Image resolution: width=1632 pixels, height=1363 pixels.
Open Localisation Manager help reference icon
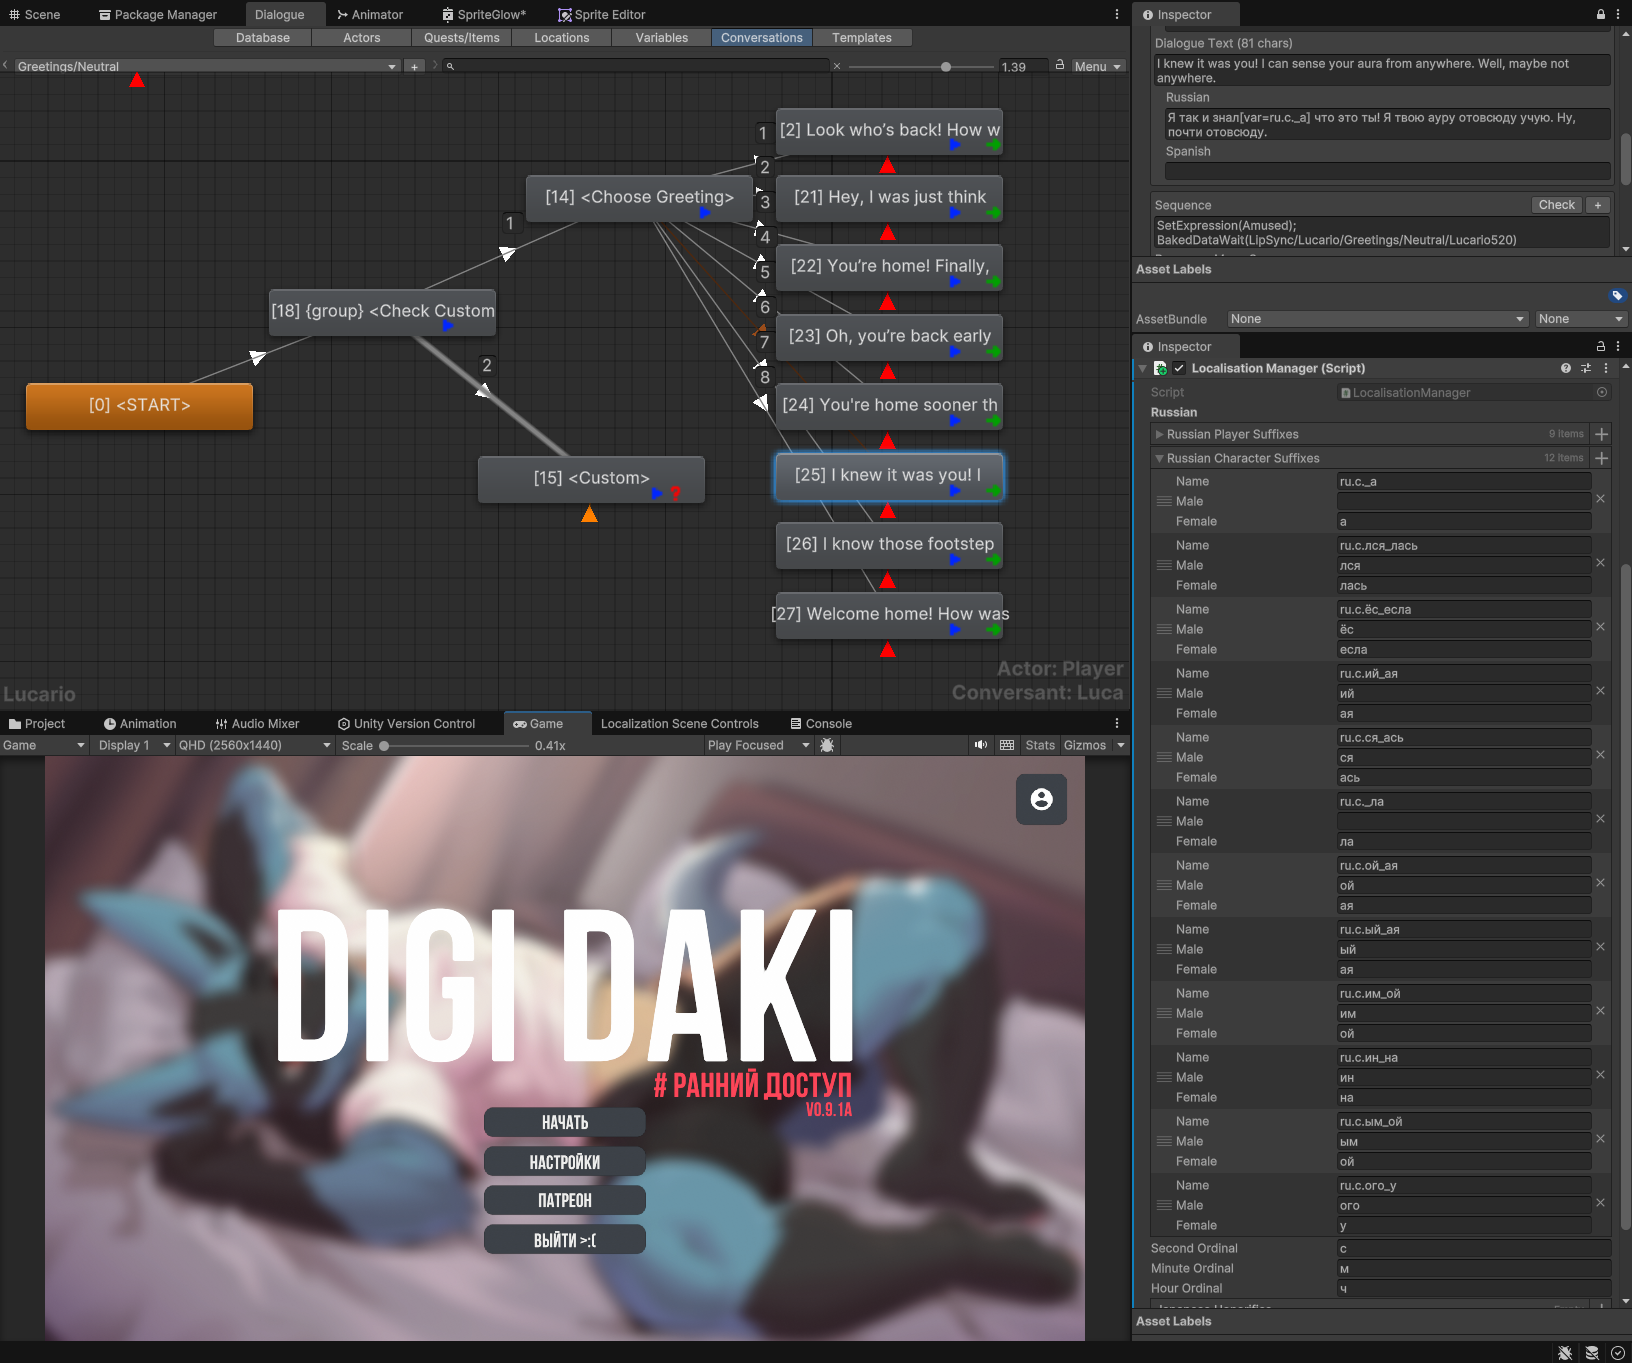(1566, 369)
